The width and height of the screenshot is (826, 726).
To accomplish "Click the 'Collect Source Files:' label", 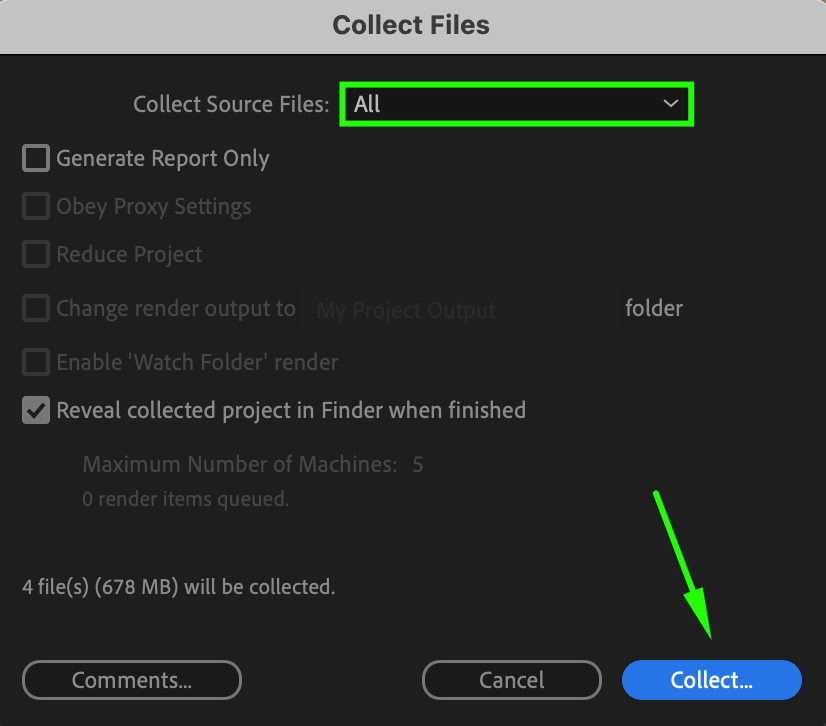I will tap(231, 104).
